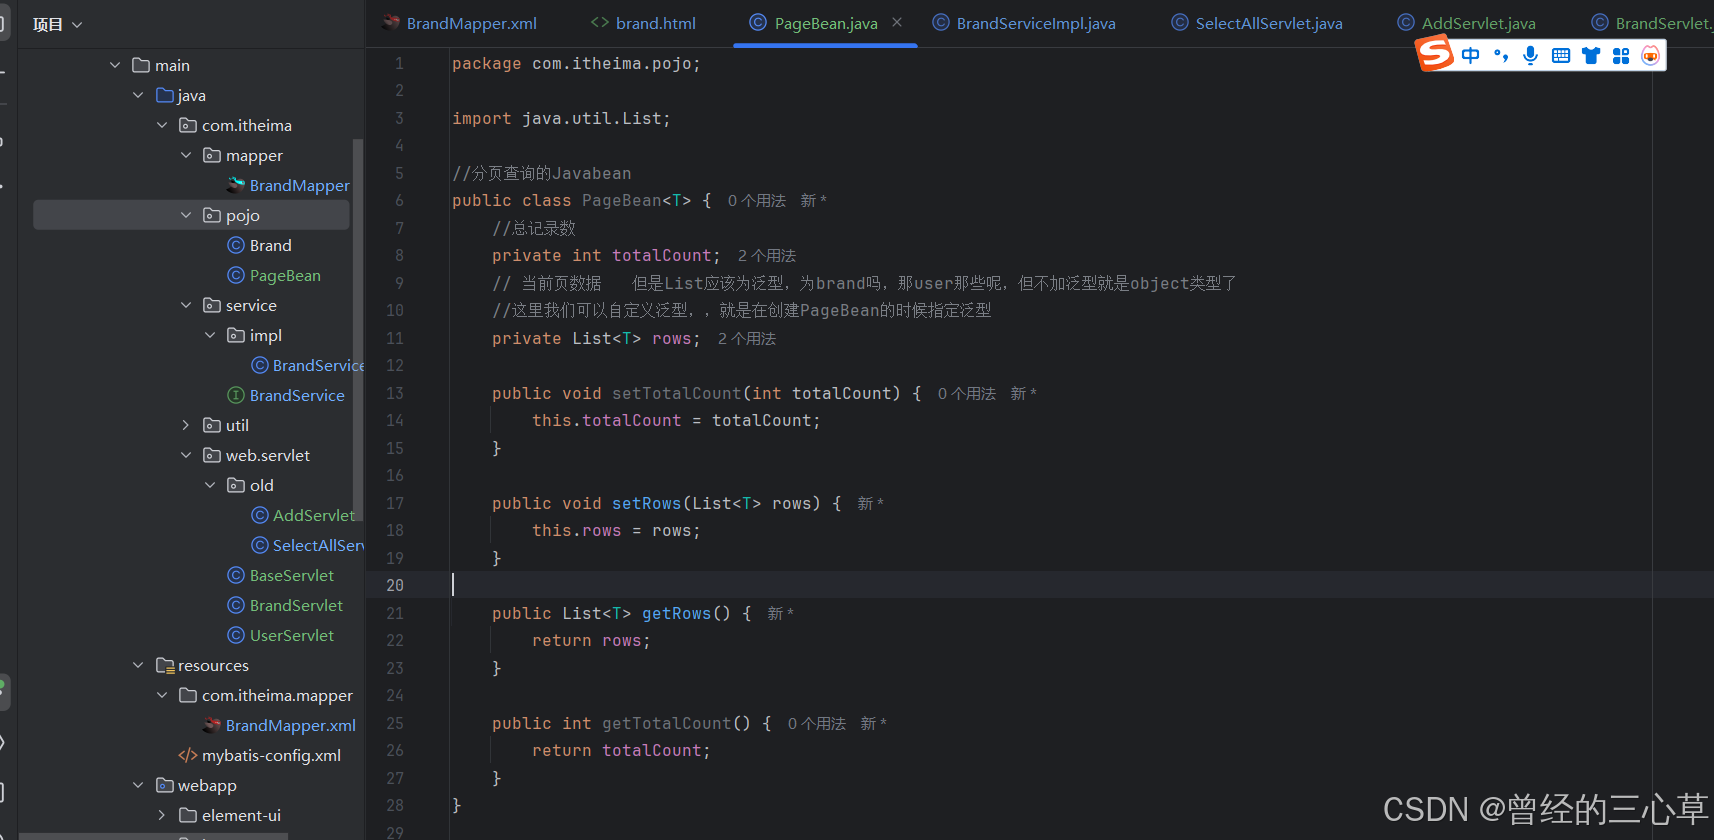Switch to the brand.html editor tab
This screenshot has height=840, width=1714.
click(643, 23)
